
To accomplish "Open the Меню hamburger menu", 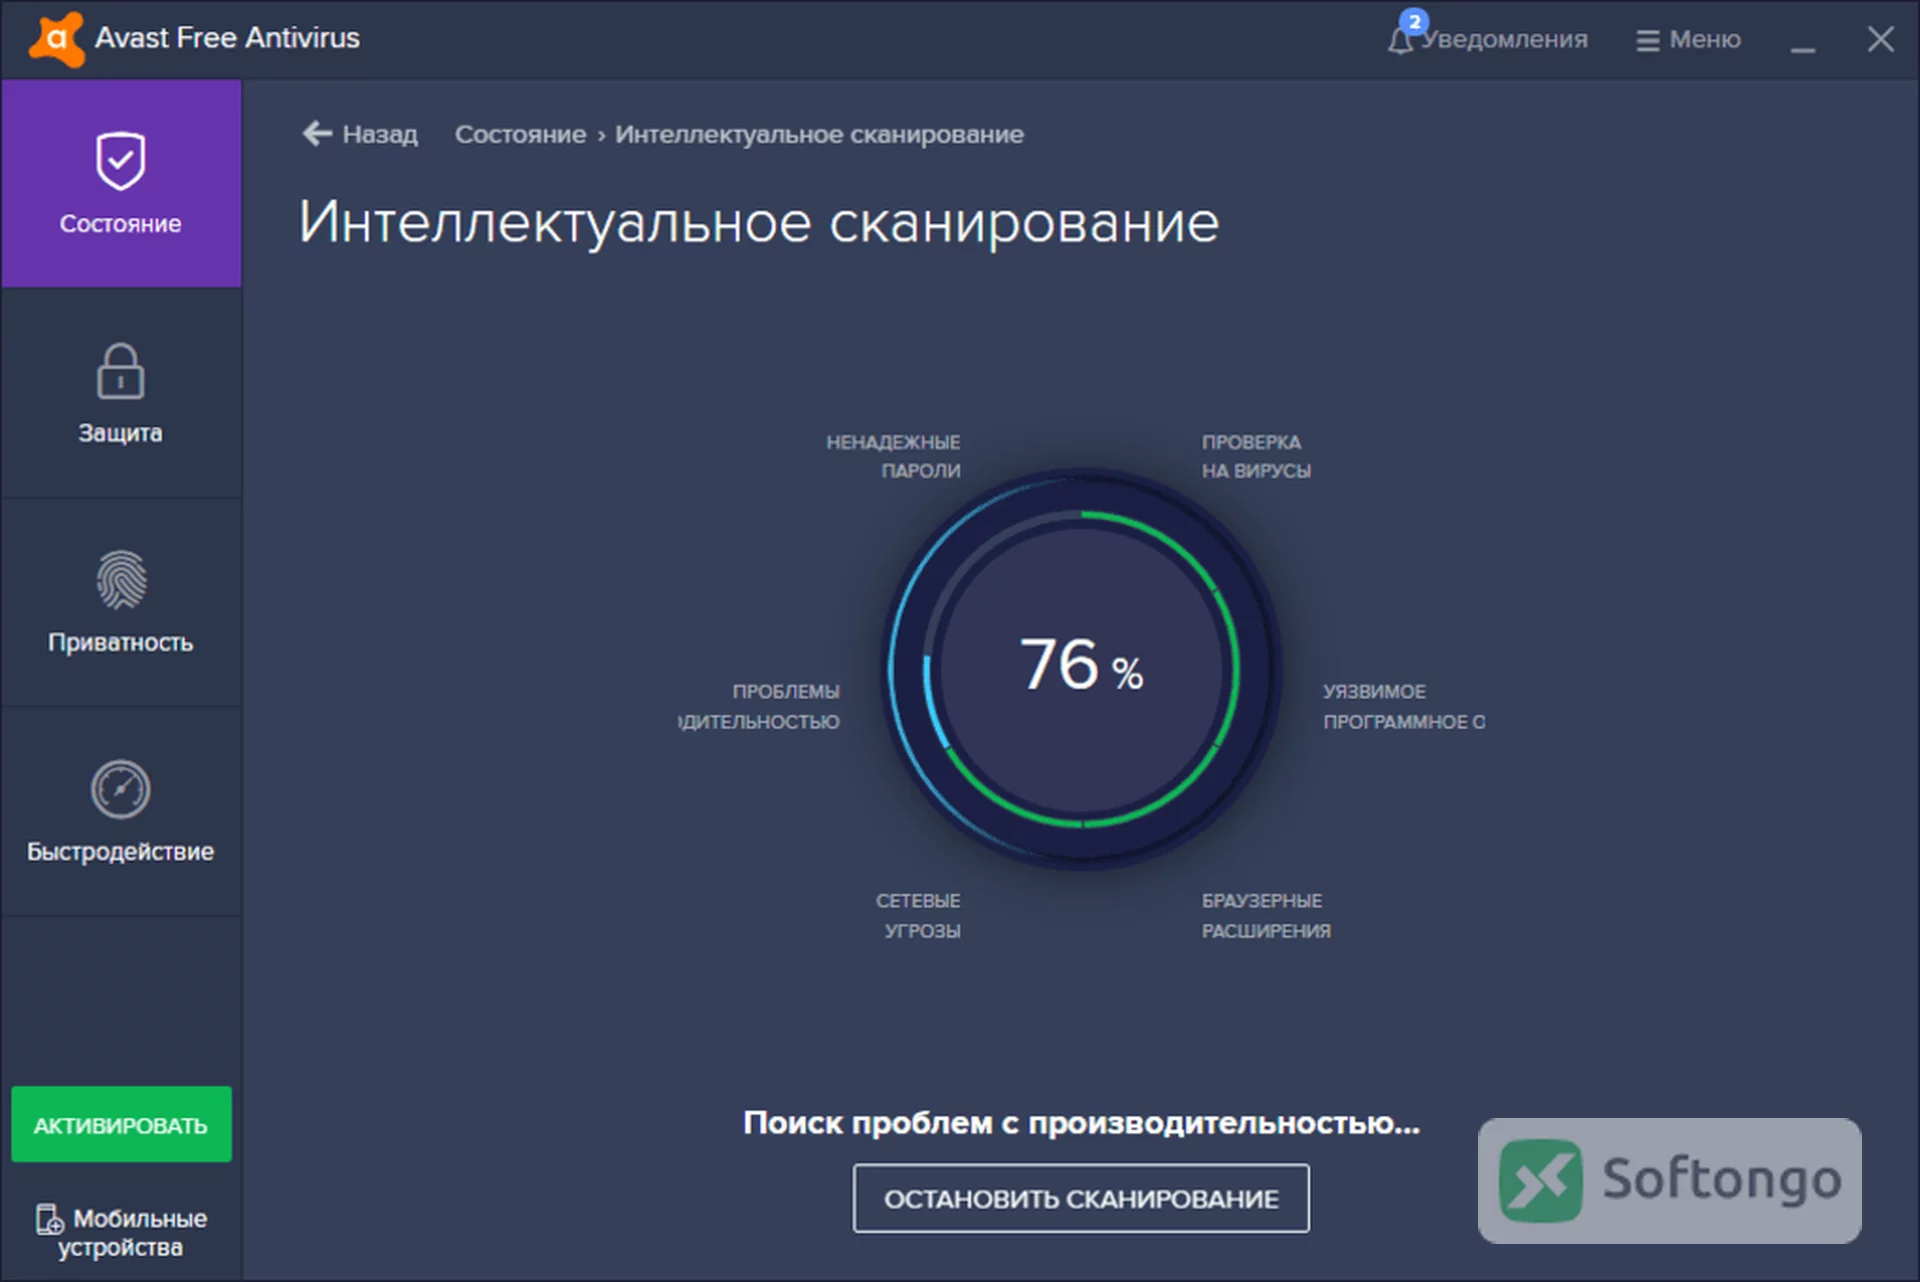I will click(x=1688, y=40).
